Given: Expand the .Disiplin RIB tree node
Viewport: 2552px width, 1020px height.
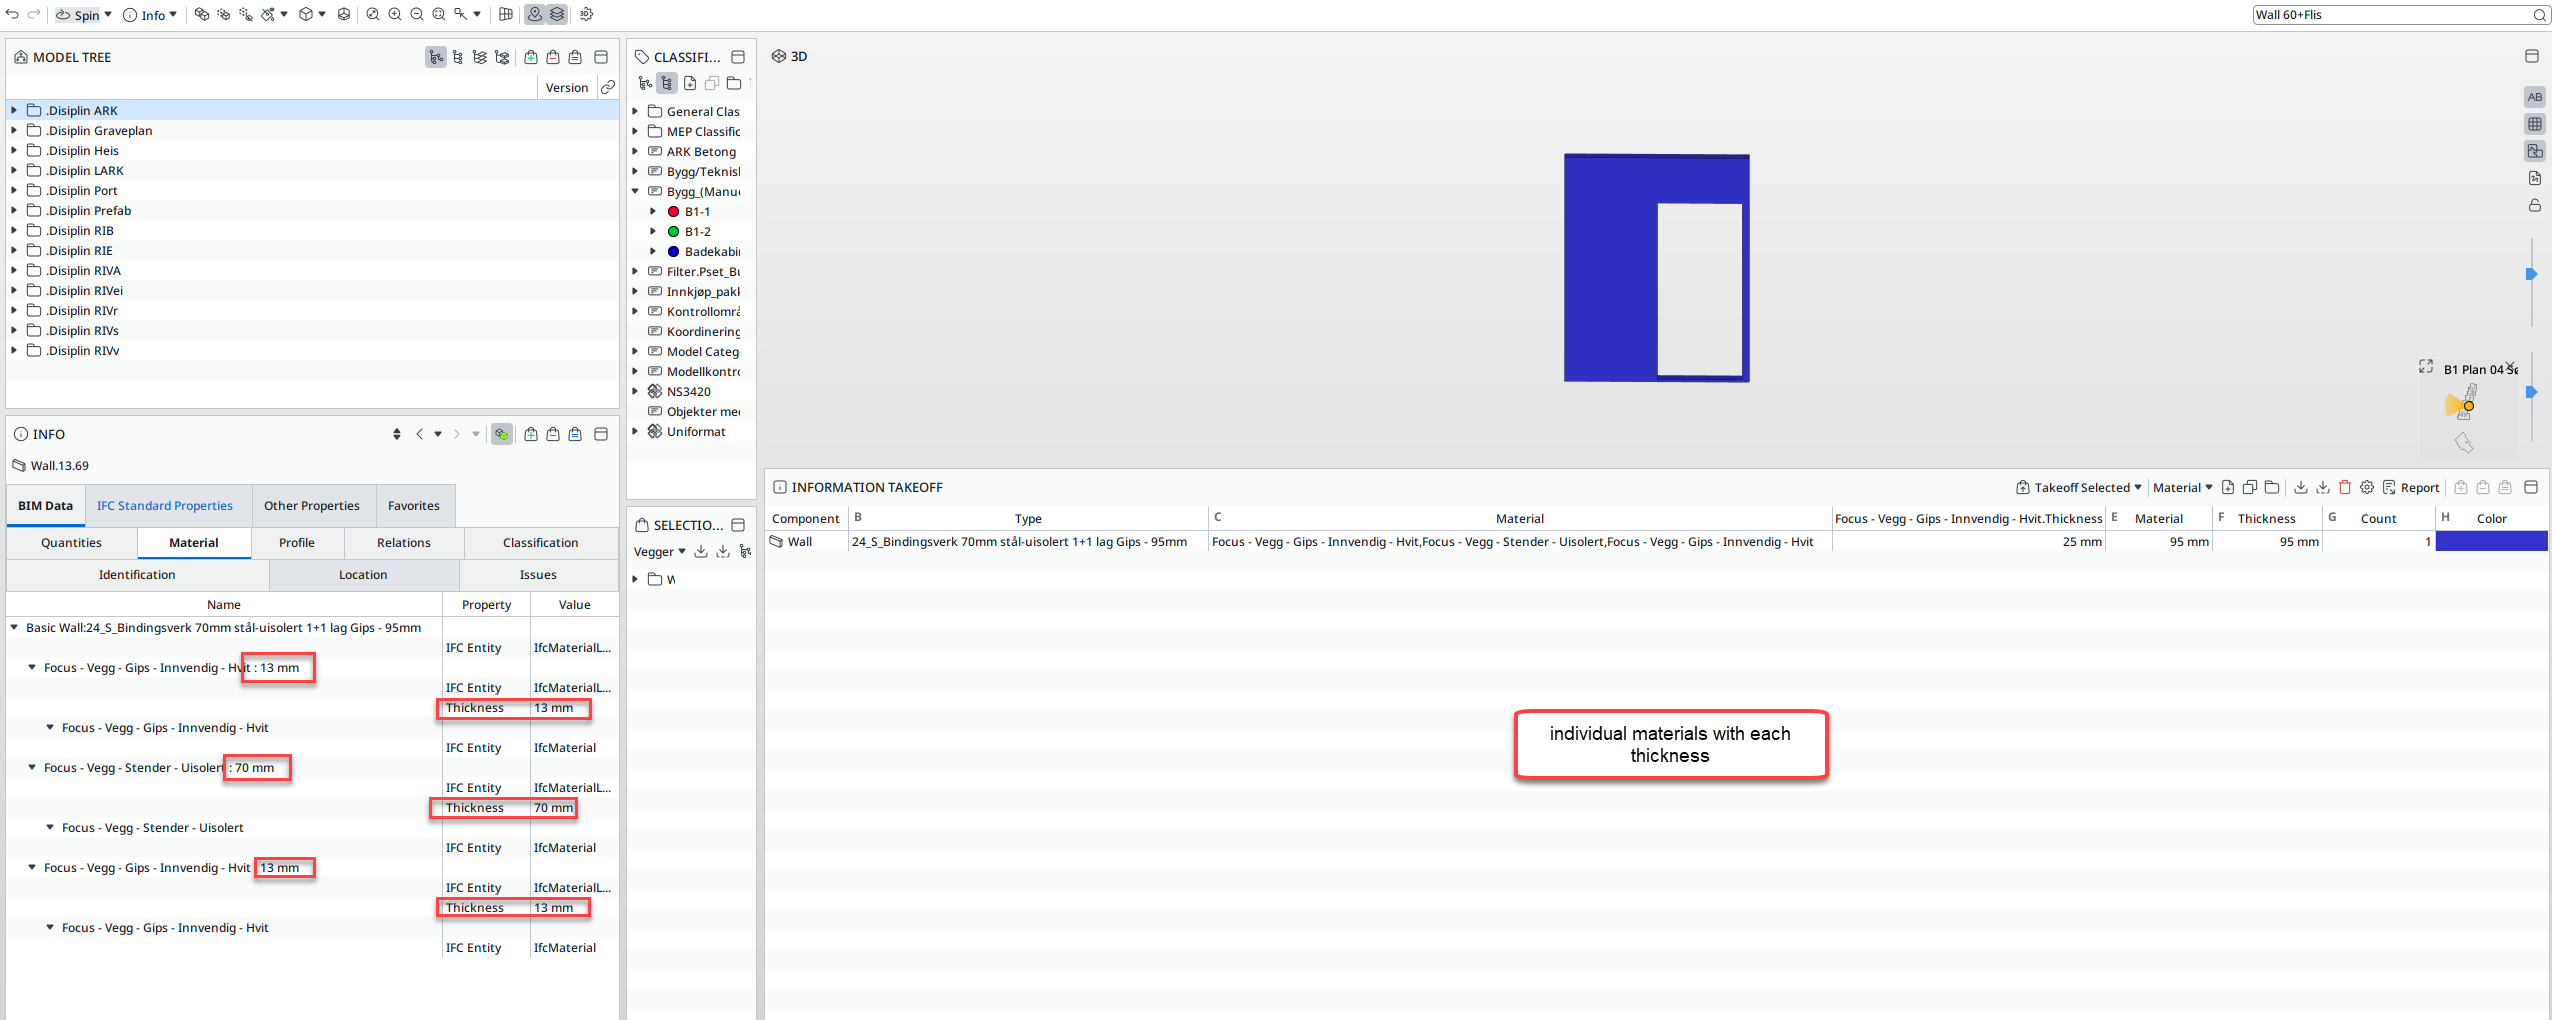Looking at the screenshot, I should pyautogui.click(x=14, y=230).
